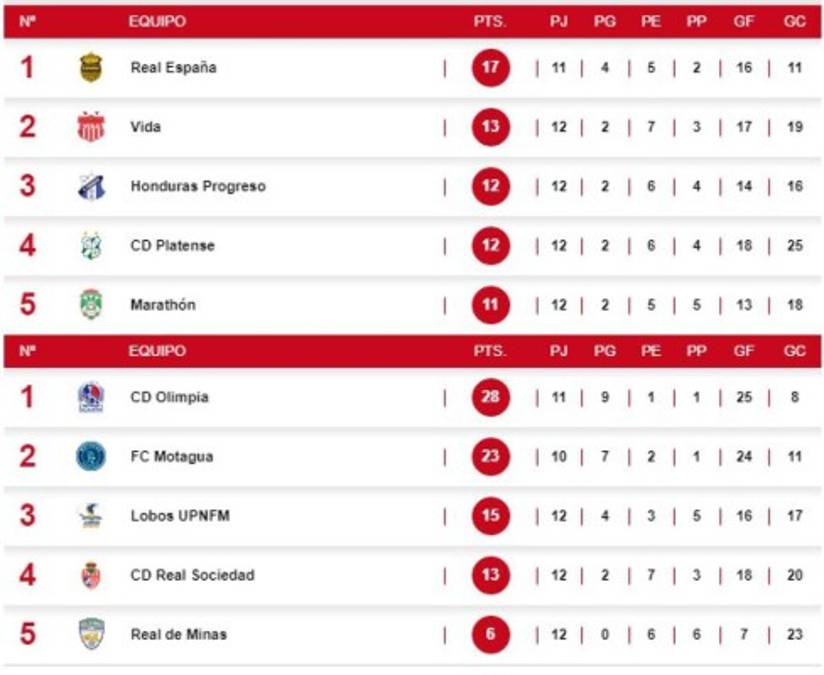Select the FC Motagua team name
Screen dimensions: 824x675
[172, 456]
